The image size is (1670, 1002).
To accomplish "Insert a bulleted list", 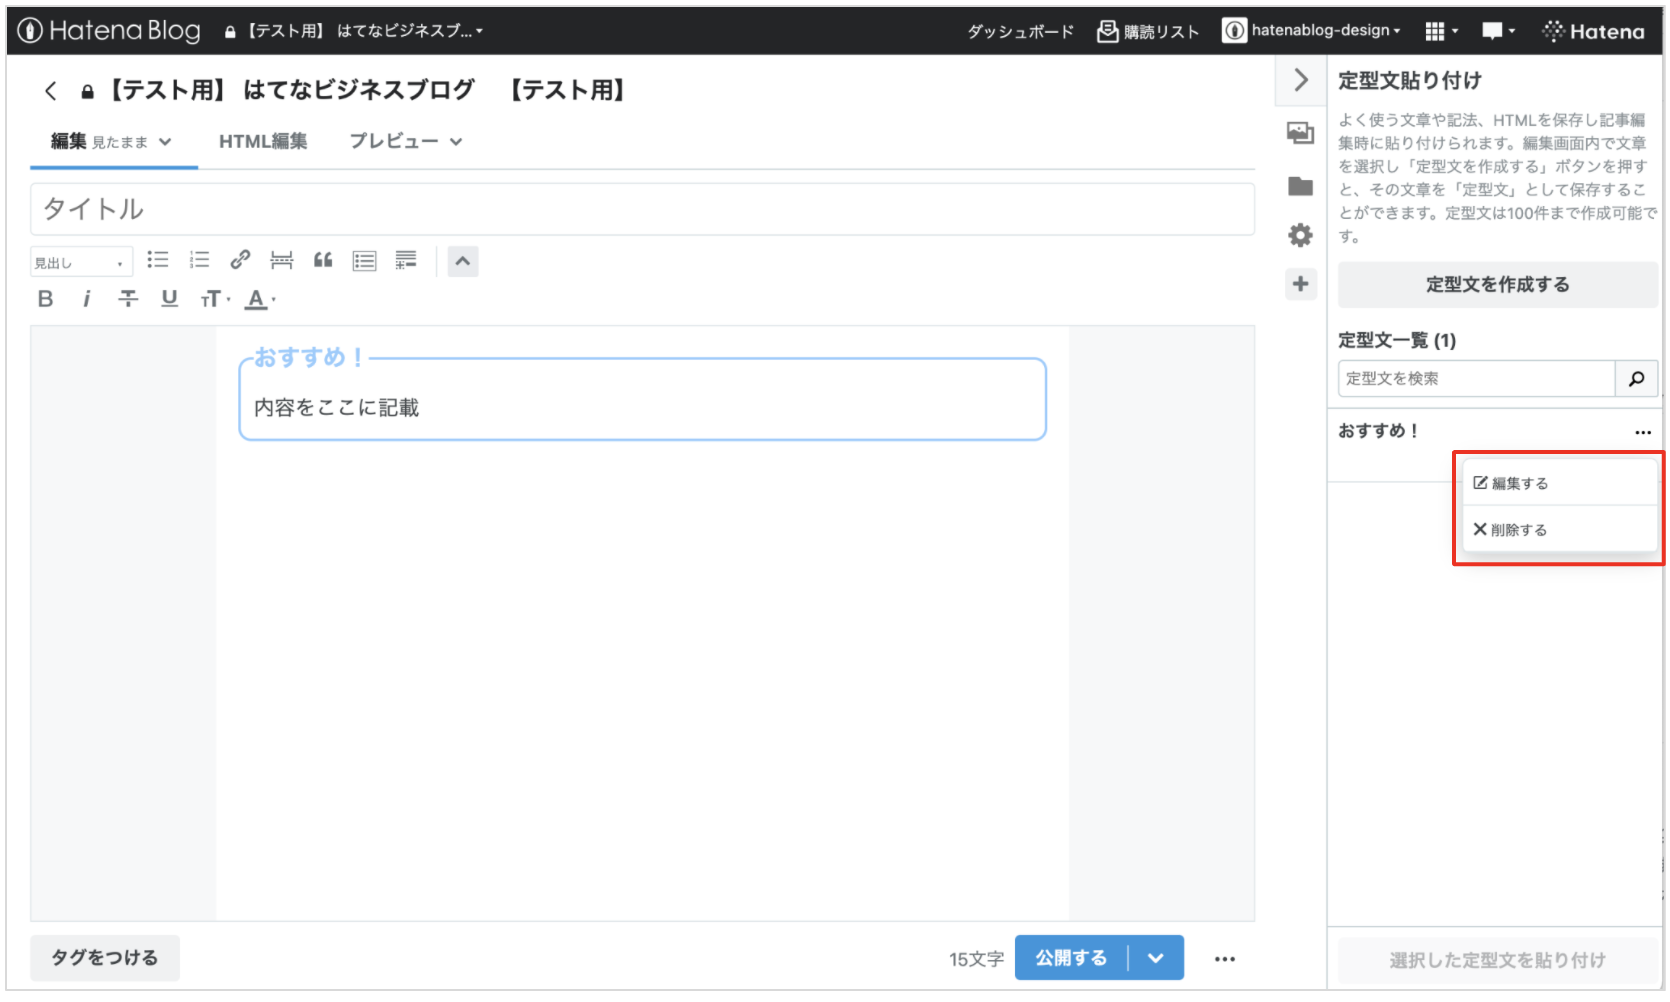I will click(x=158, y=261).
